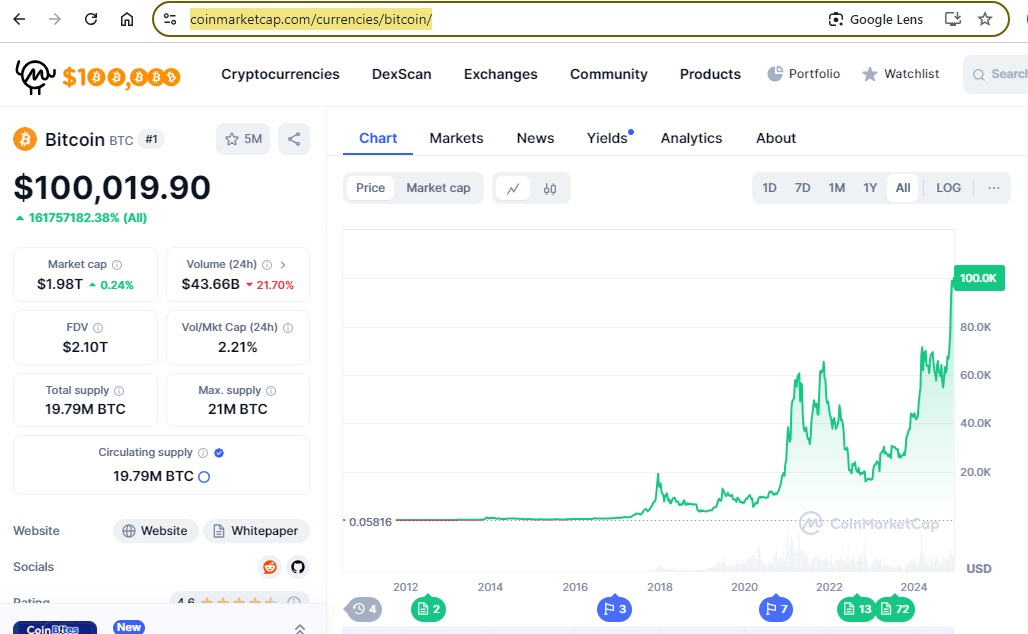Open the Cryptocurrencies menu

click(280, 74)
